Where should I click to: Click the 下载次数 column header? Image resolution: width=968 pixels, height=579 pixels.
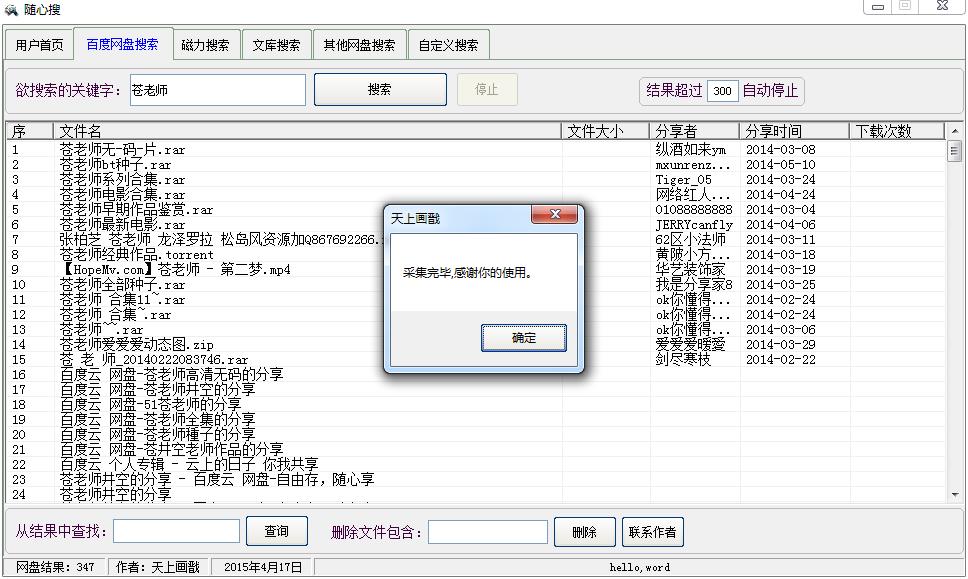click(896, 131)
